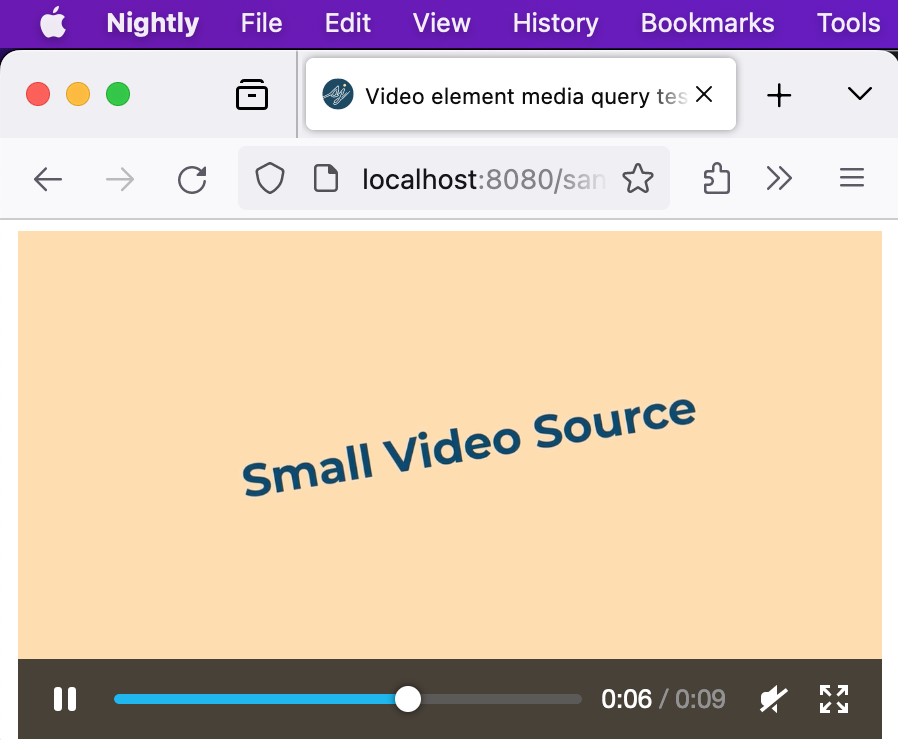Open the Apple menu
This screenshot has height=740, width=898.
click(x=53, y=23)
